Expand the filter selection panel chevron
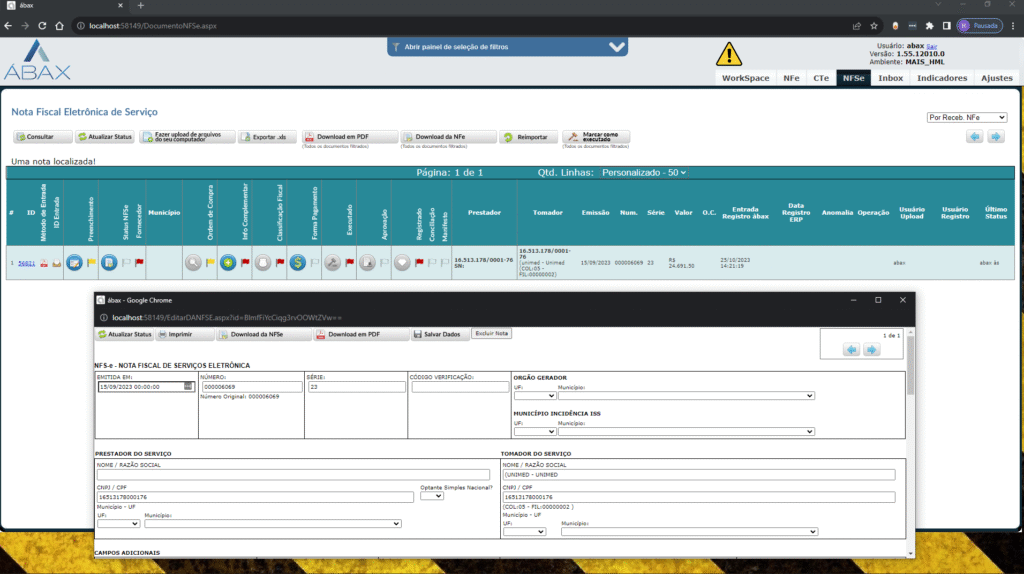 point(617,47)
